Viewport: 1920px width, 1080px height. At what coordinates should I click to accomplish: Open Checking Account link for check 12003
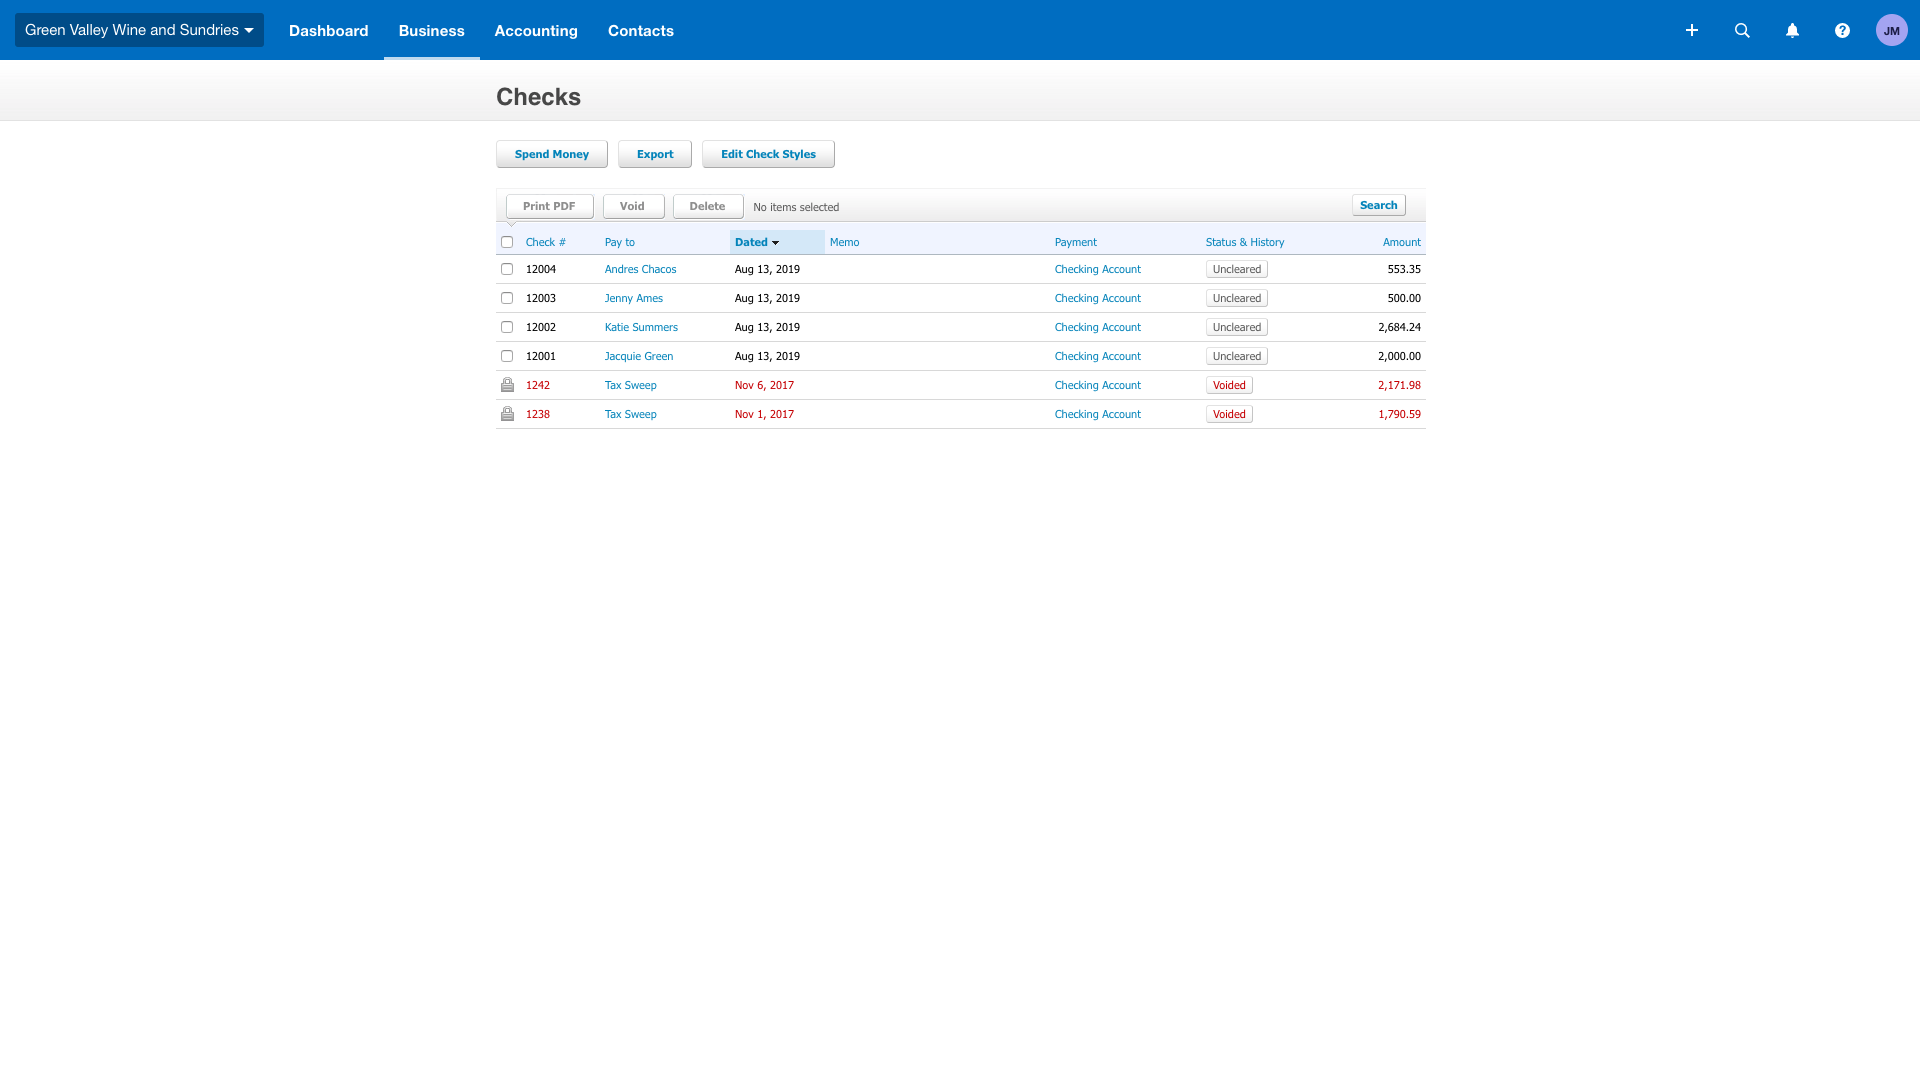coord(1098,298)
